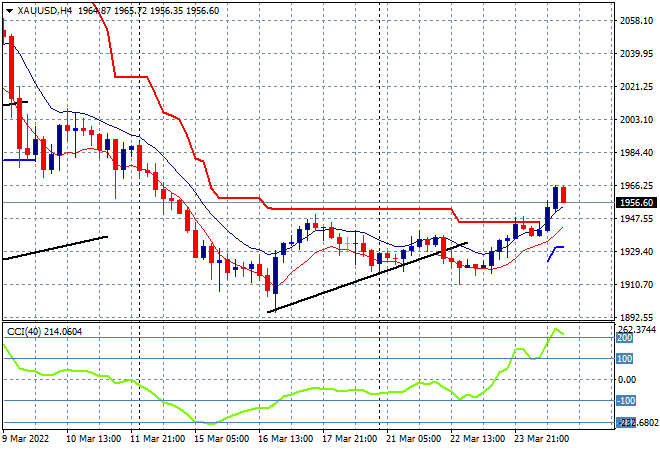Click the CCI 0.00 level label
The height and width of the screenshot is (450, 660).
pos(627,380)
